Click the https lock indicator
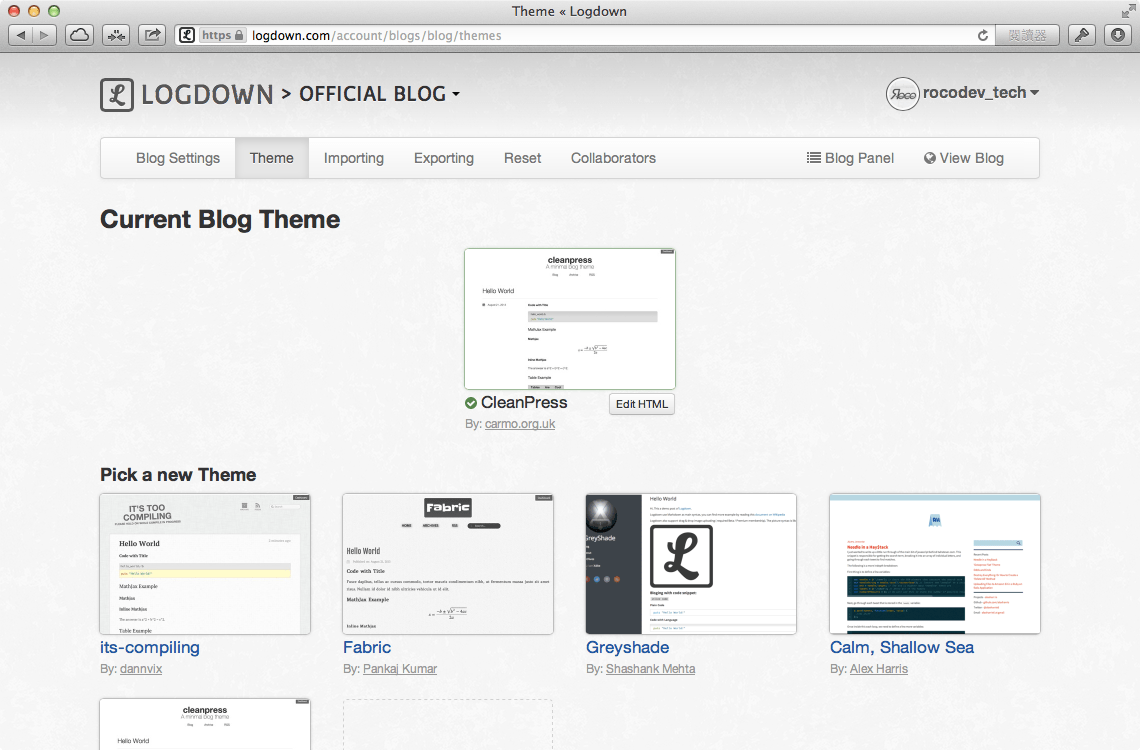Image resolution: width=1140 pixels, height=750 pixels. pyautogui.click(x=222, y=35)
